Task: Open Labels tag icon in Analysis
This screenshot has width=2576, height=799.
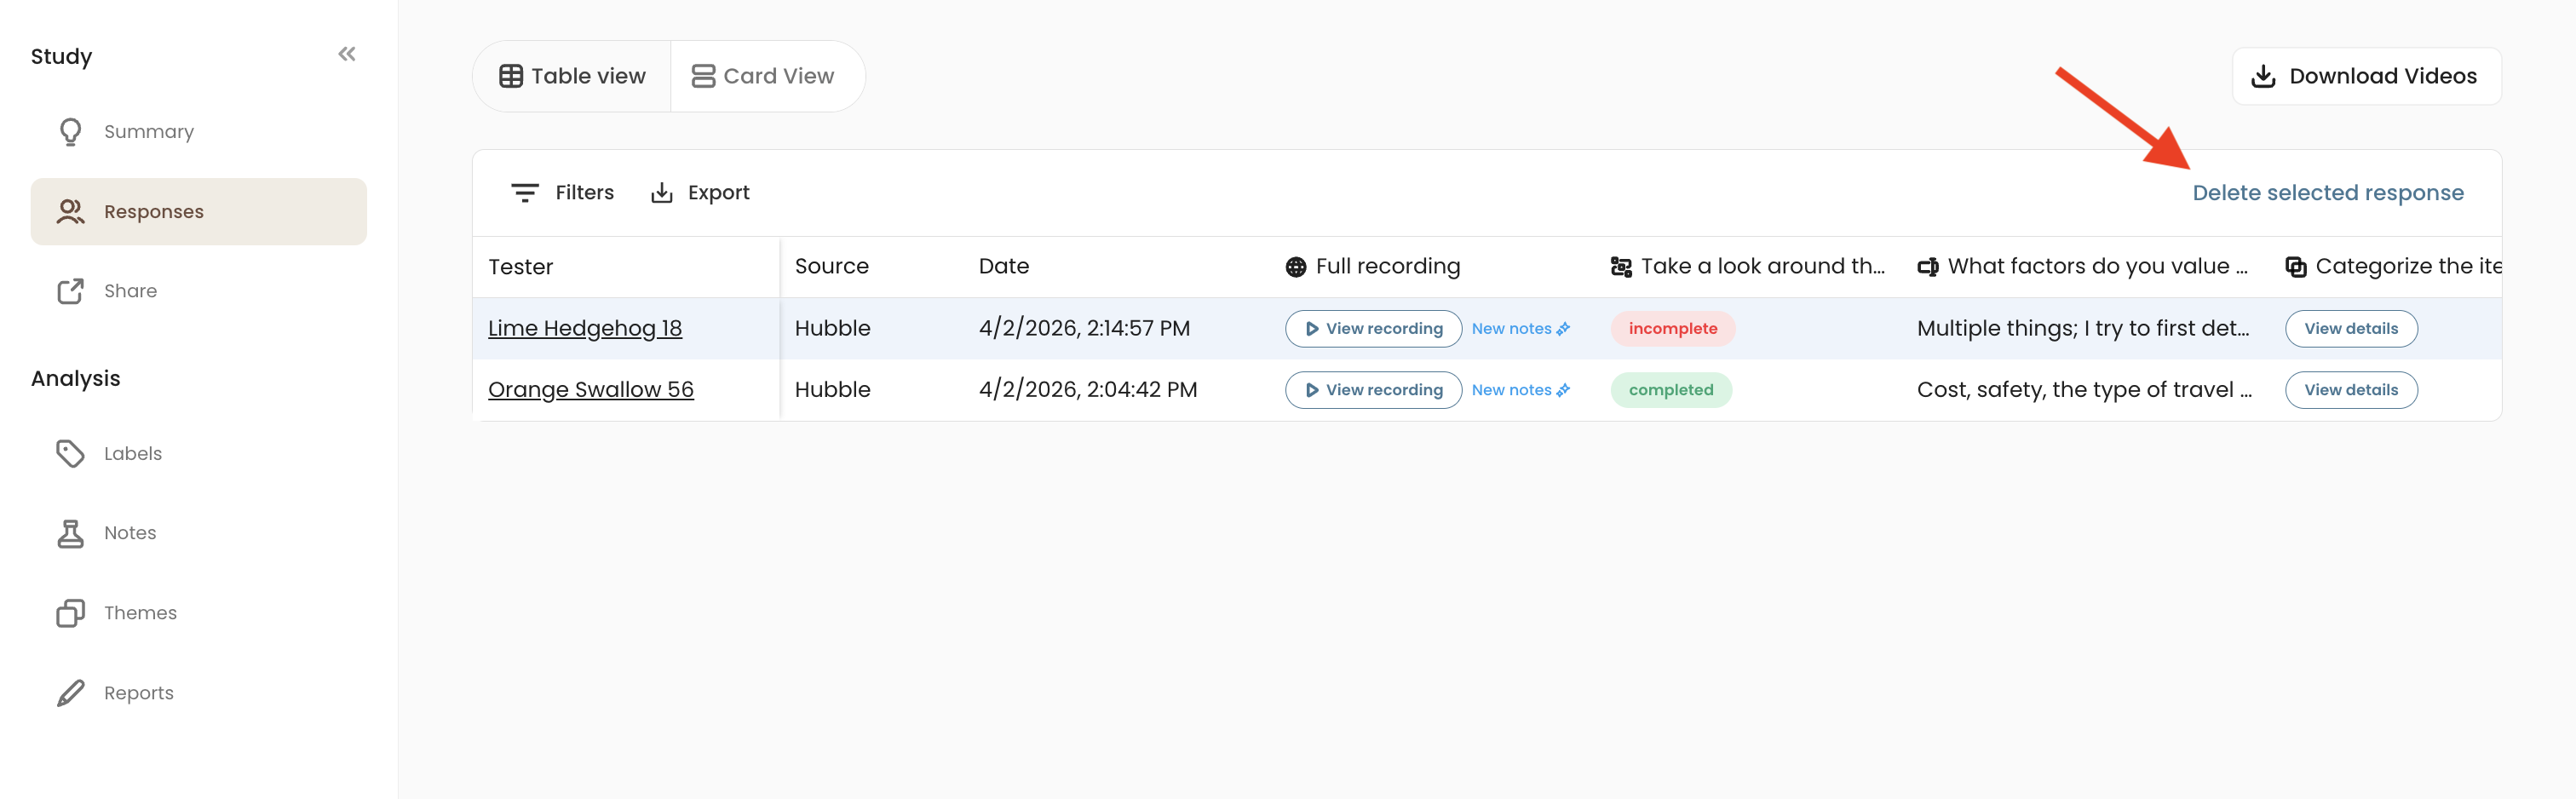Action: pos(70,453)
